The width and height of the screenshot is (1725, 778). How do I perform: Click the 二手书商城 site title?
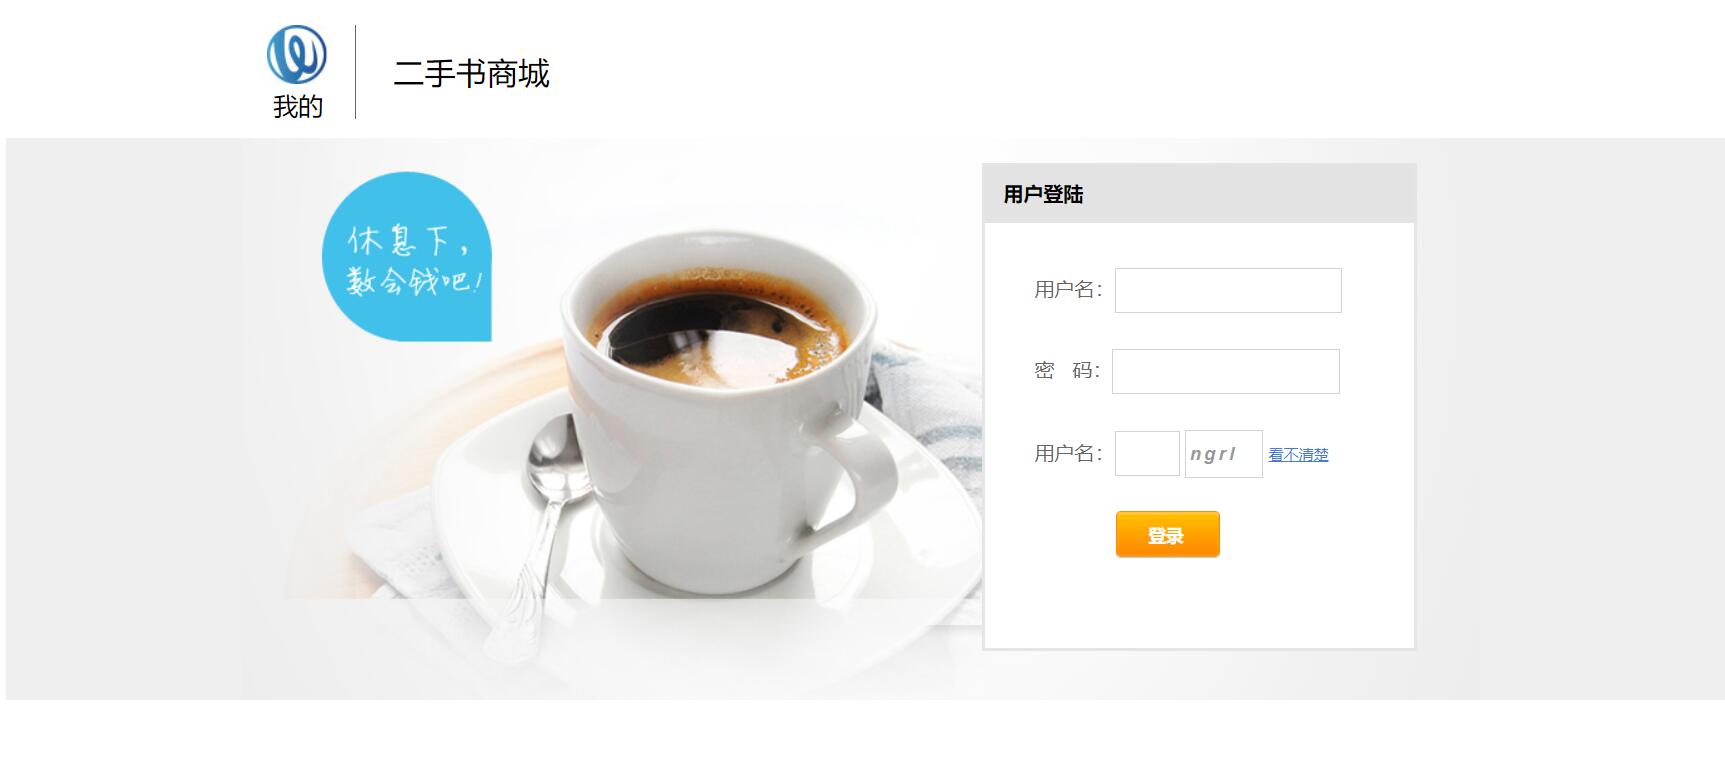point(471,74)
